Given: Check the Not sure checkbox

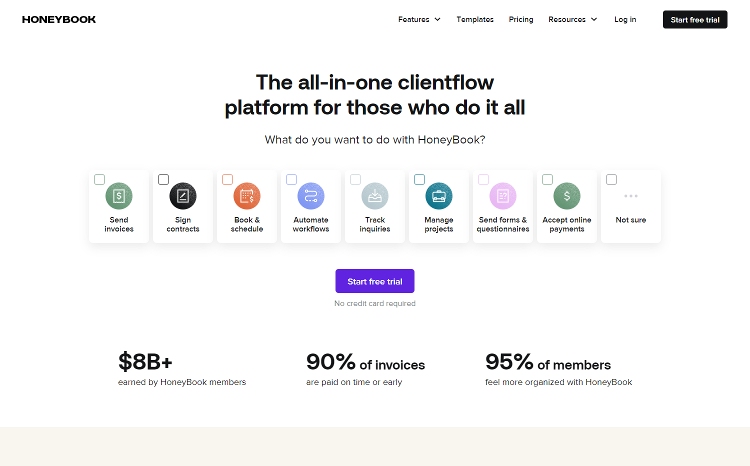Looking at the screenshot, I should click(612, 180).
